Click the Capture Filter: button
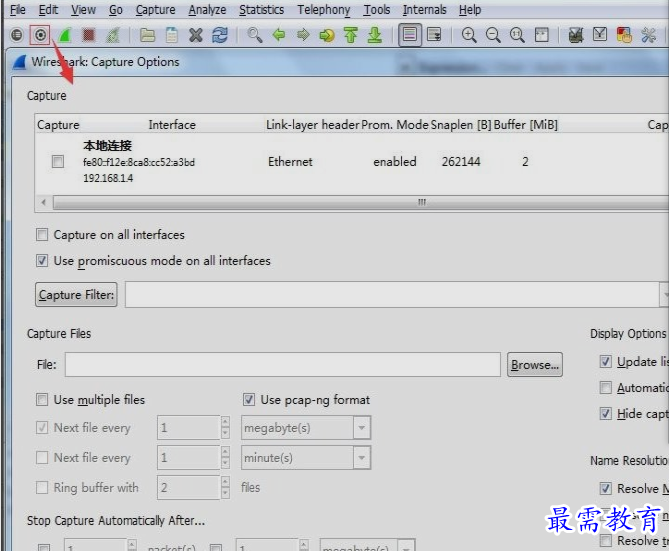This screenshot has width=669, height=551. [x=76, y=294]
